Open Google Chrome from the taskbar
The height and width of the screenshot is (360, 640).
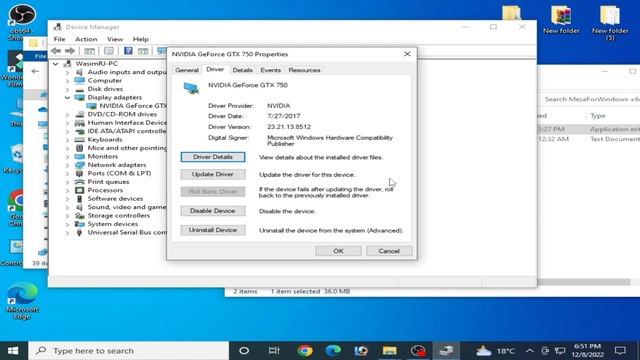pyautogui.click(x=304, y=351)
